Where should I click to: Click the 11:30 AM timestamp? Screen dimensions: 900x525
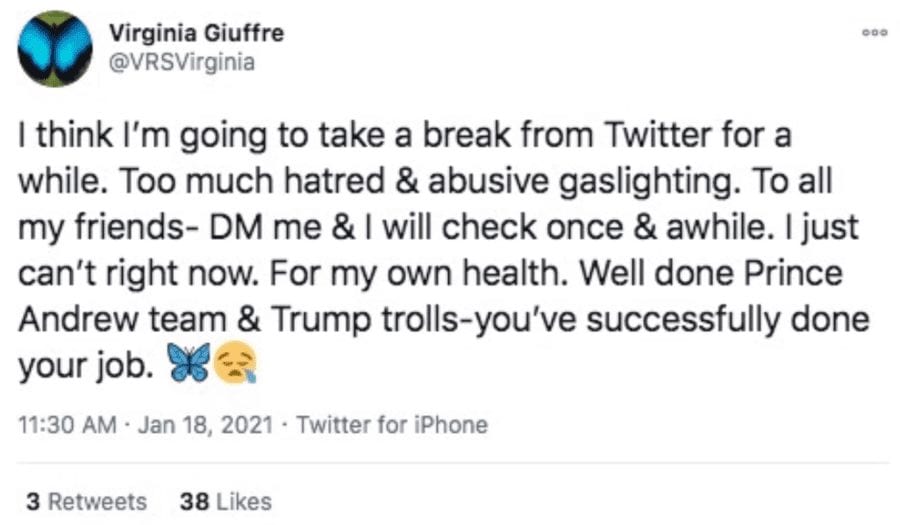point(60,425)
